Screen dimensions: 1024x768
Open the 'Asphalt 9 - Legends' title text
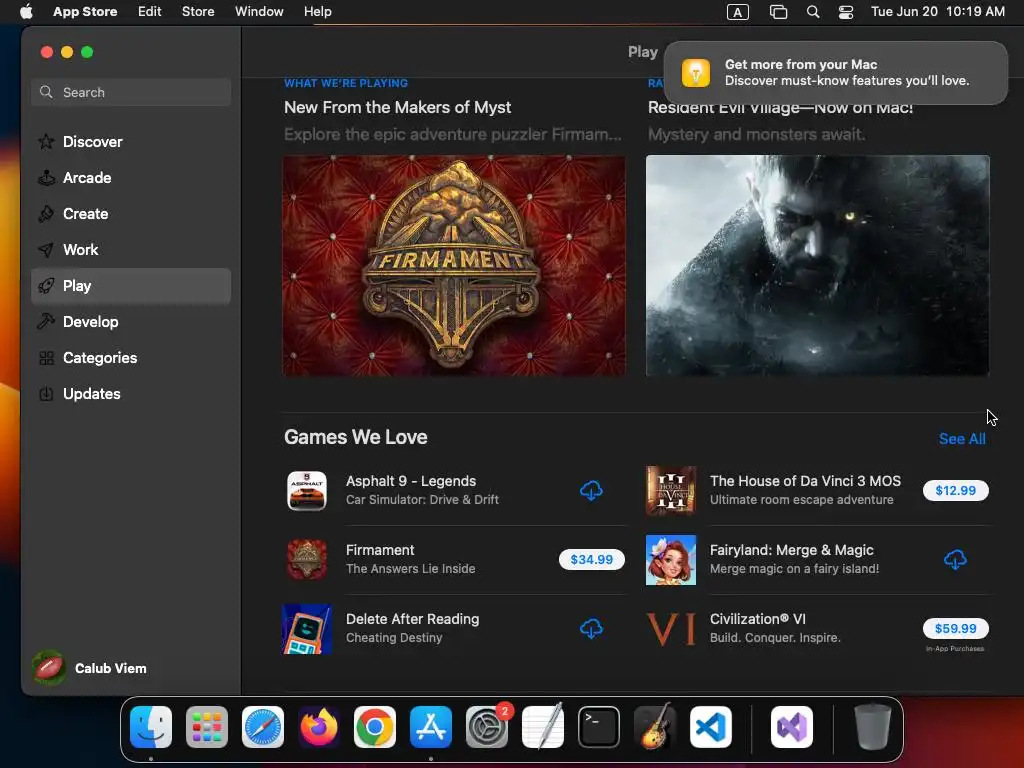411,481
